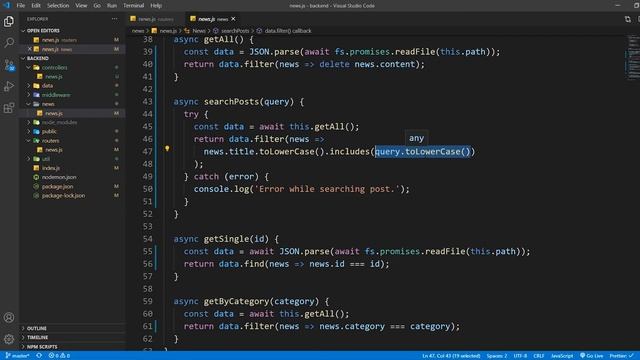Image resolution: width=640 pixels, height=360 pixels.
Task: Click the synchronize changes icon in status bar
Action: tap(39, 356)
